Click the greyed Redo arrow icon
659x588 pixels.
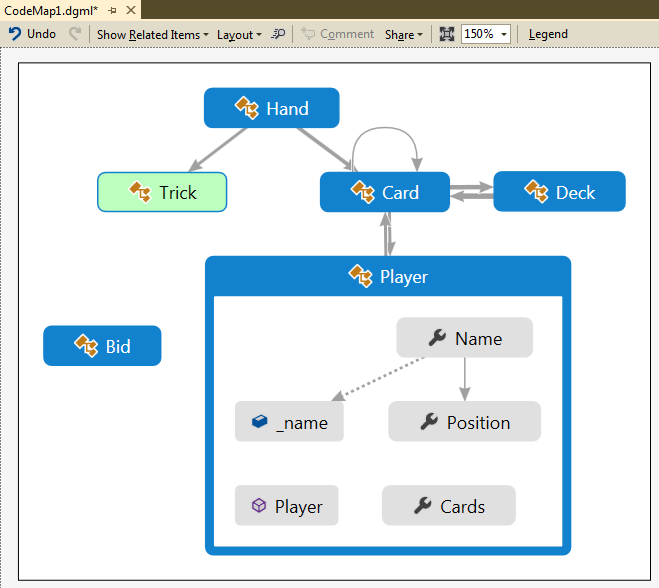pos(75,34)
